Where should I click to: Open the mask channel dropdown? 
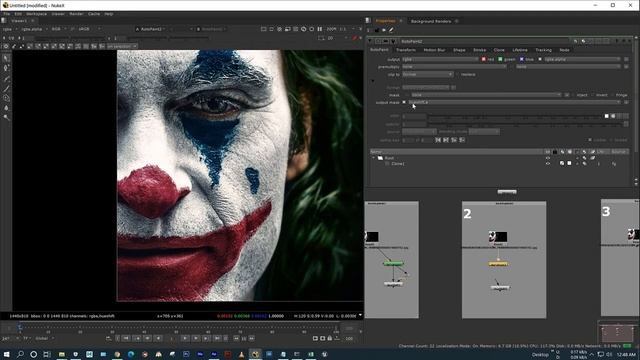click(486, 95)
